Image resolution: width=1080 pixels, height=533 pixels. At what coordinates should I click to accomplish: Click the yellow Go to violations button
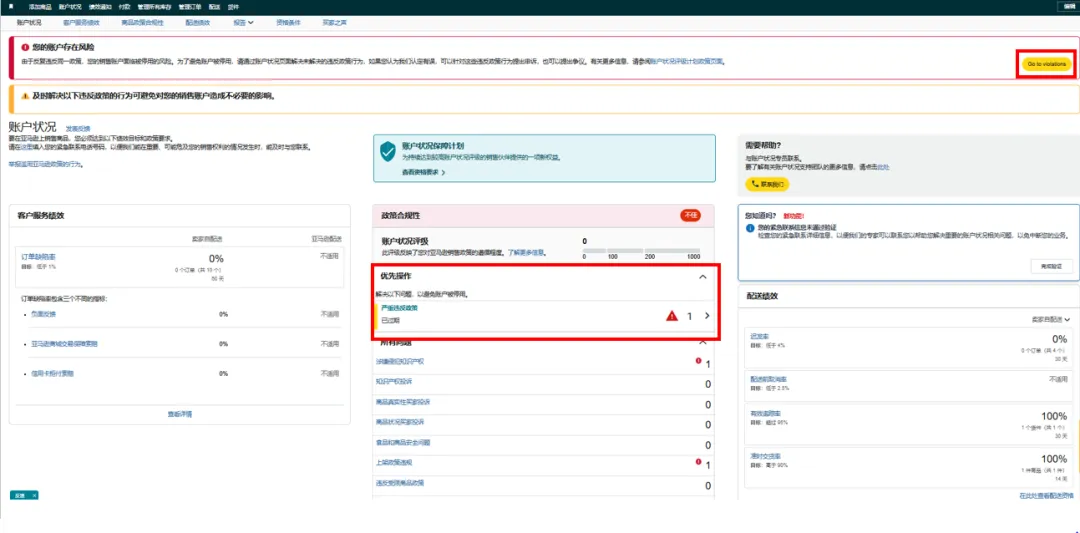click(1047, 64)
